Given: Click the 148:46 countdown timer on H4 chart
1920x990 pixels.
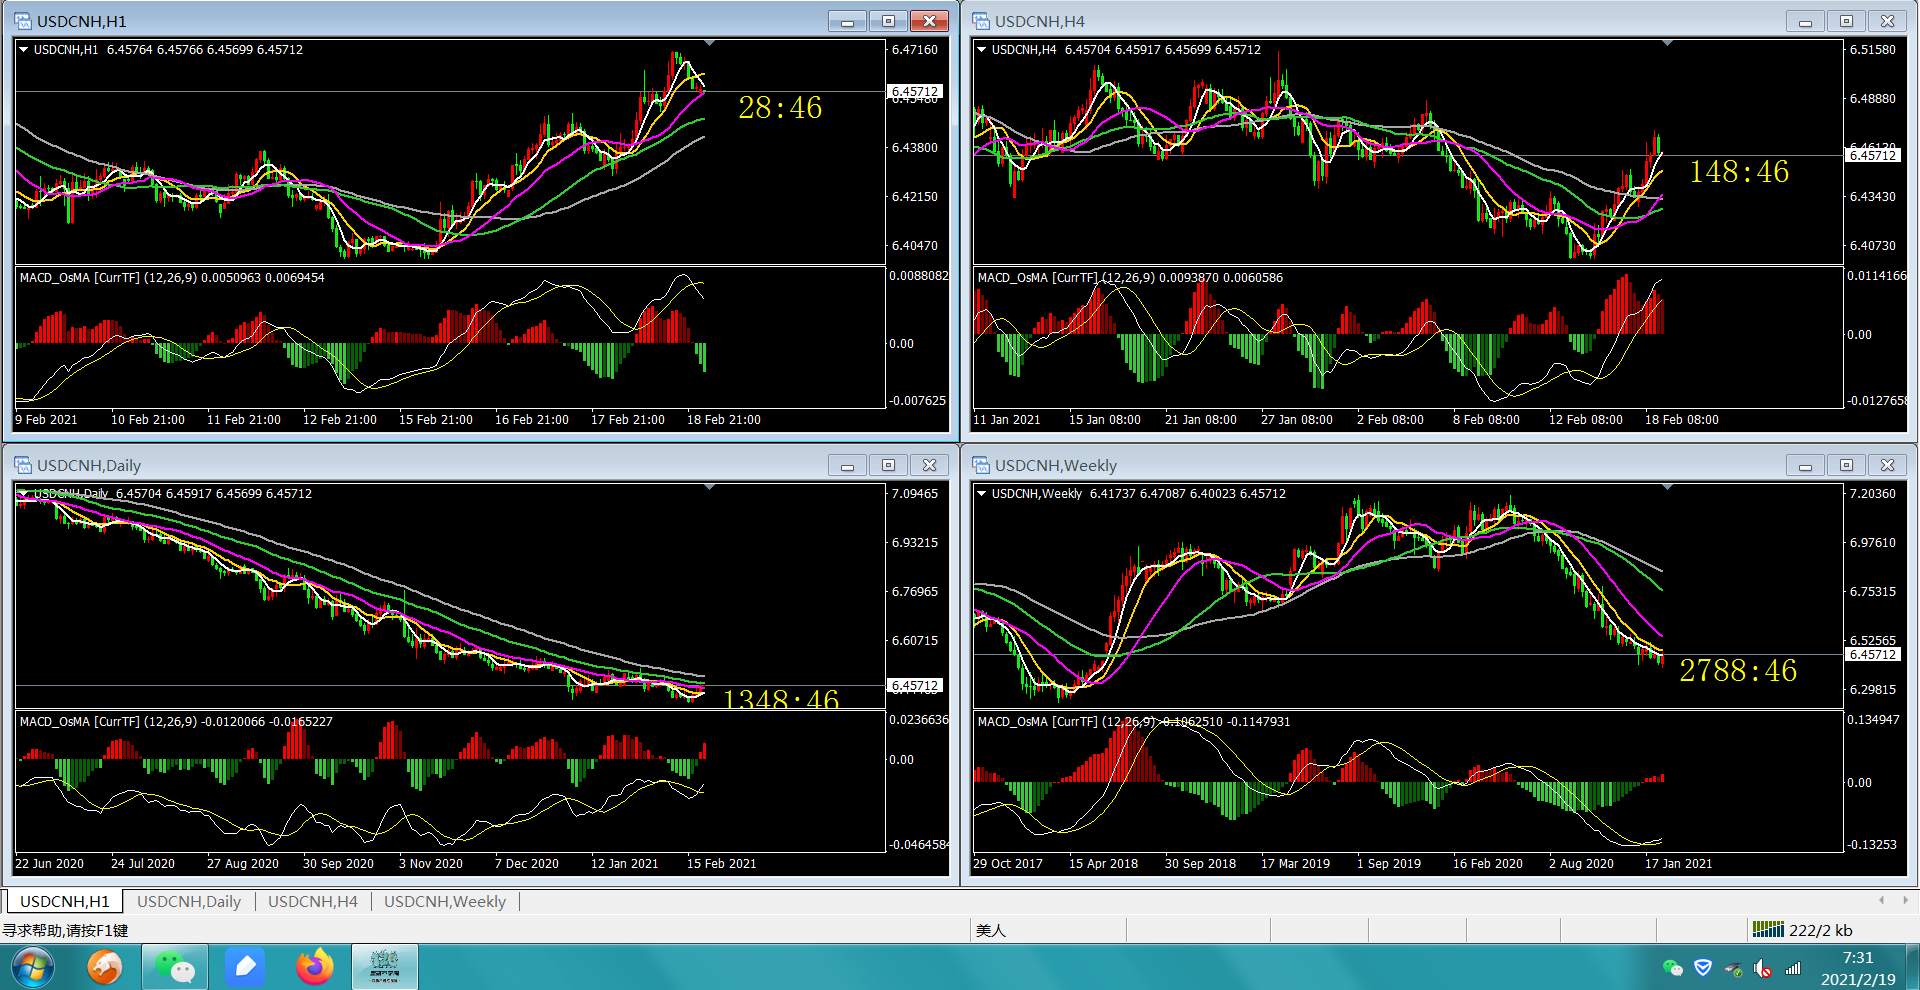Looking at the screenshot, I should [1739, 172].
